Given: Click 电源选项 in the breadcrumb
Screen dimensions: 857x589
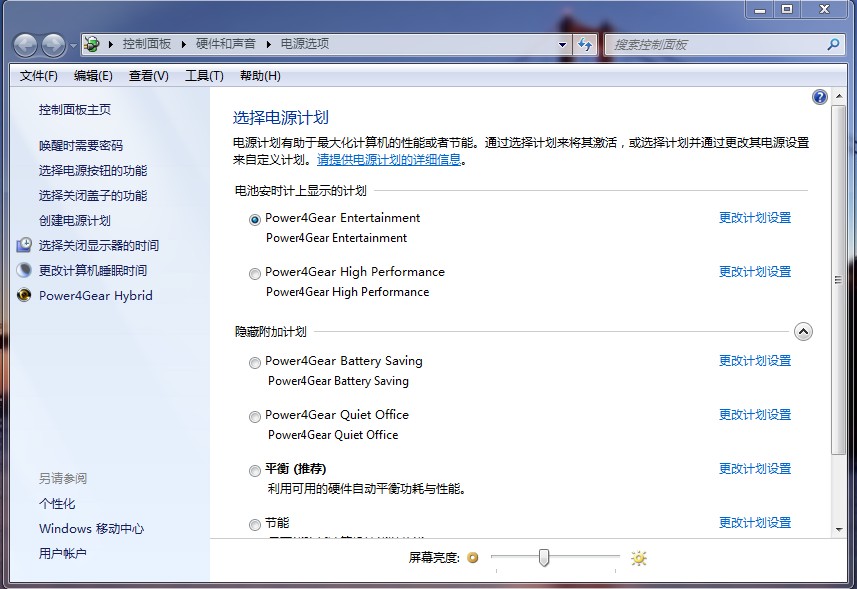Looking at the screenshot, I should (x=305, y=44).
